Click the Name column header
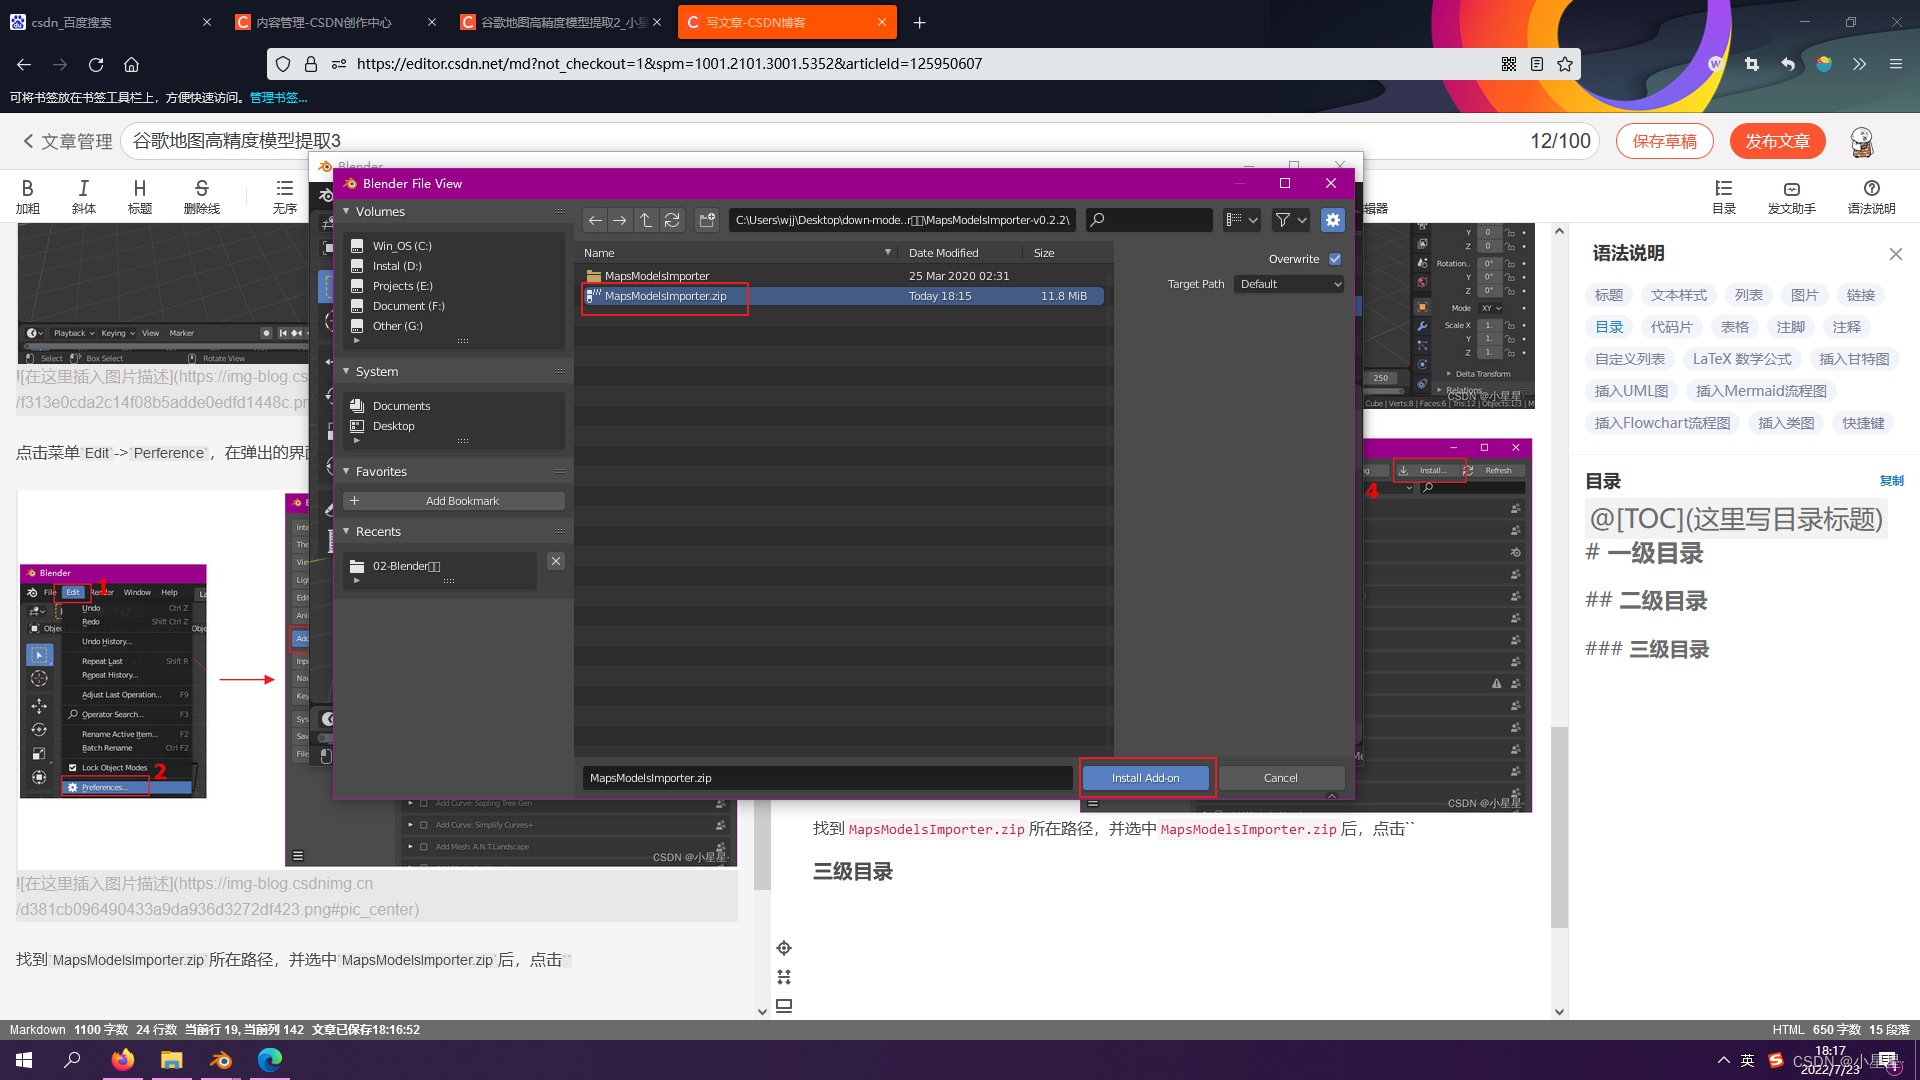This screenshot has width=1920, height=1080. tap(599, 253)
